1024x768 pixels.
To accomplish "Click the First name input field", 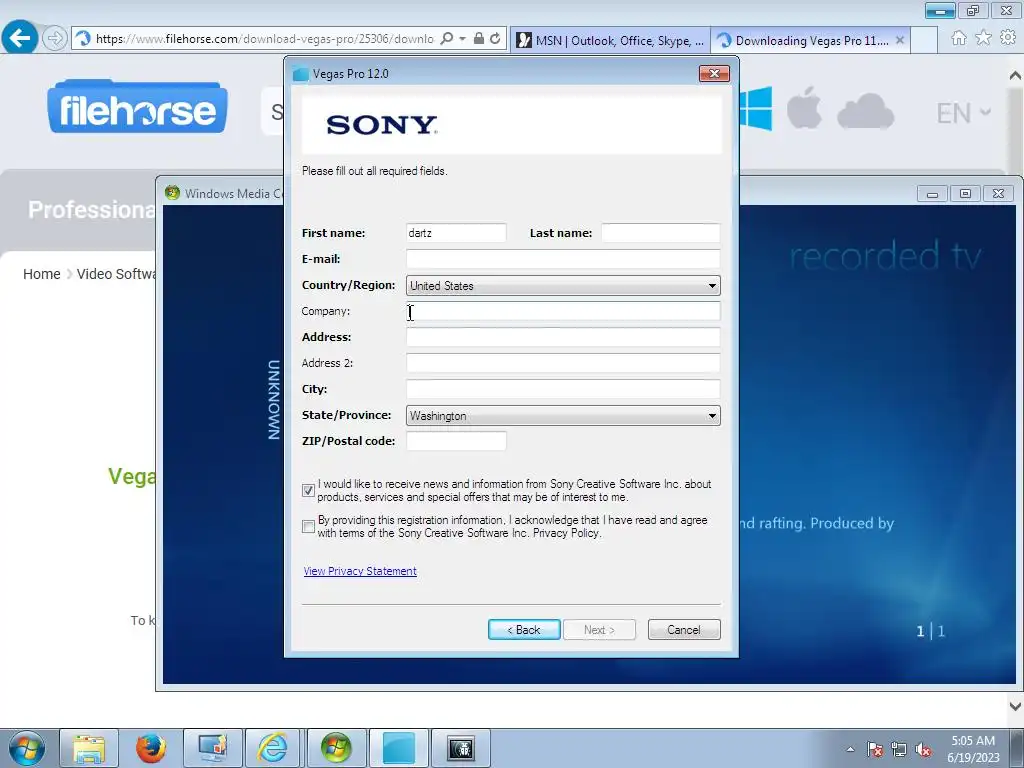I will 456,233.
